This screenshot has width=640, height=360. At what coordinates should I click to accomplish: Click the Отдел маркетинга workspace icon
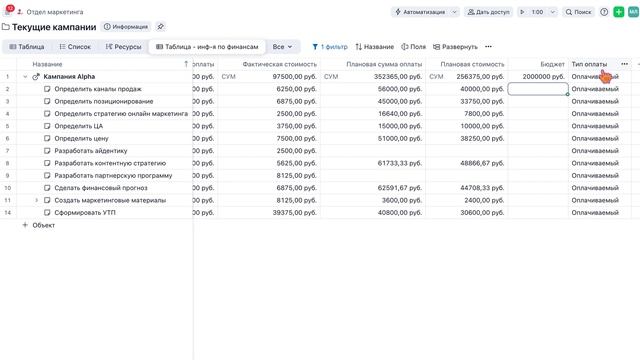pyautogui.click(x=20, y=12)
